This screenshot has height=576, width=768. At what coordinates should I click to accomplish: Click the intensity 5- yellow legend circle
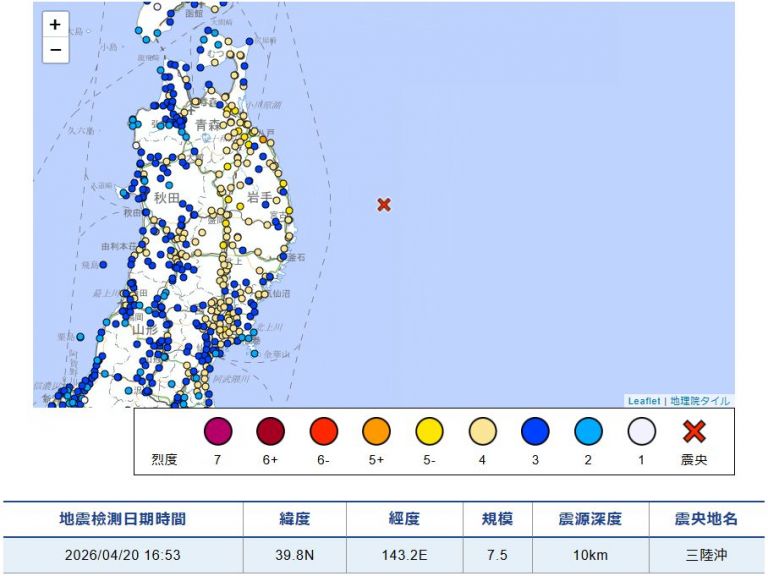pyautogui.click(x=430, y=432)
